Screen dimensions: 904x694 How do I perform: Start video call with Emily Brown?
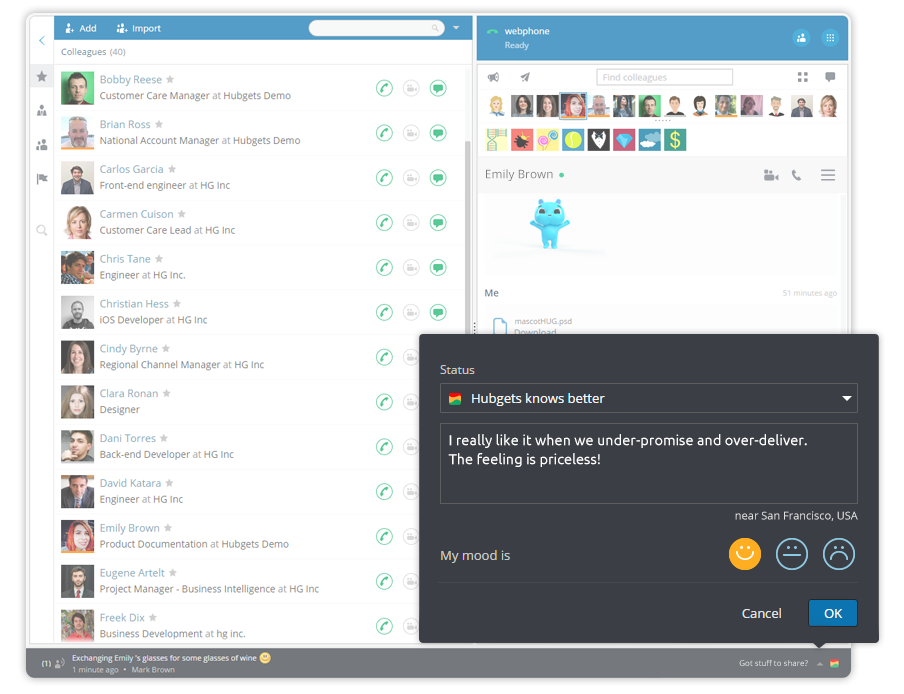point(770,175)
